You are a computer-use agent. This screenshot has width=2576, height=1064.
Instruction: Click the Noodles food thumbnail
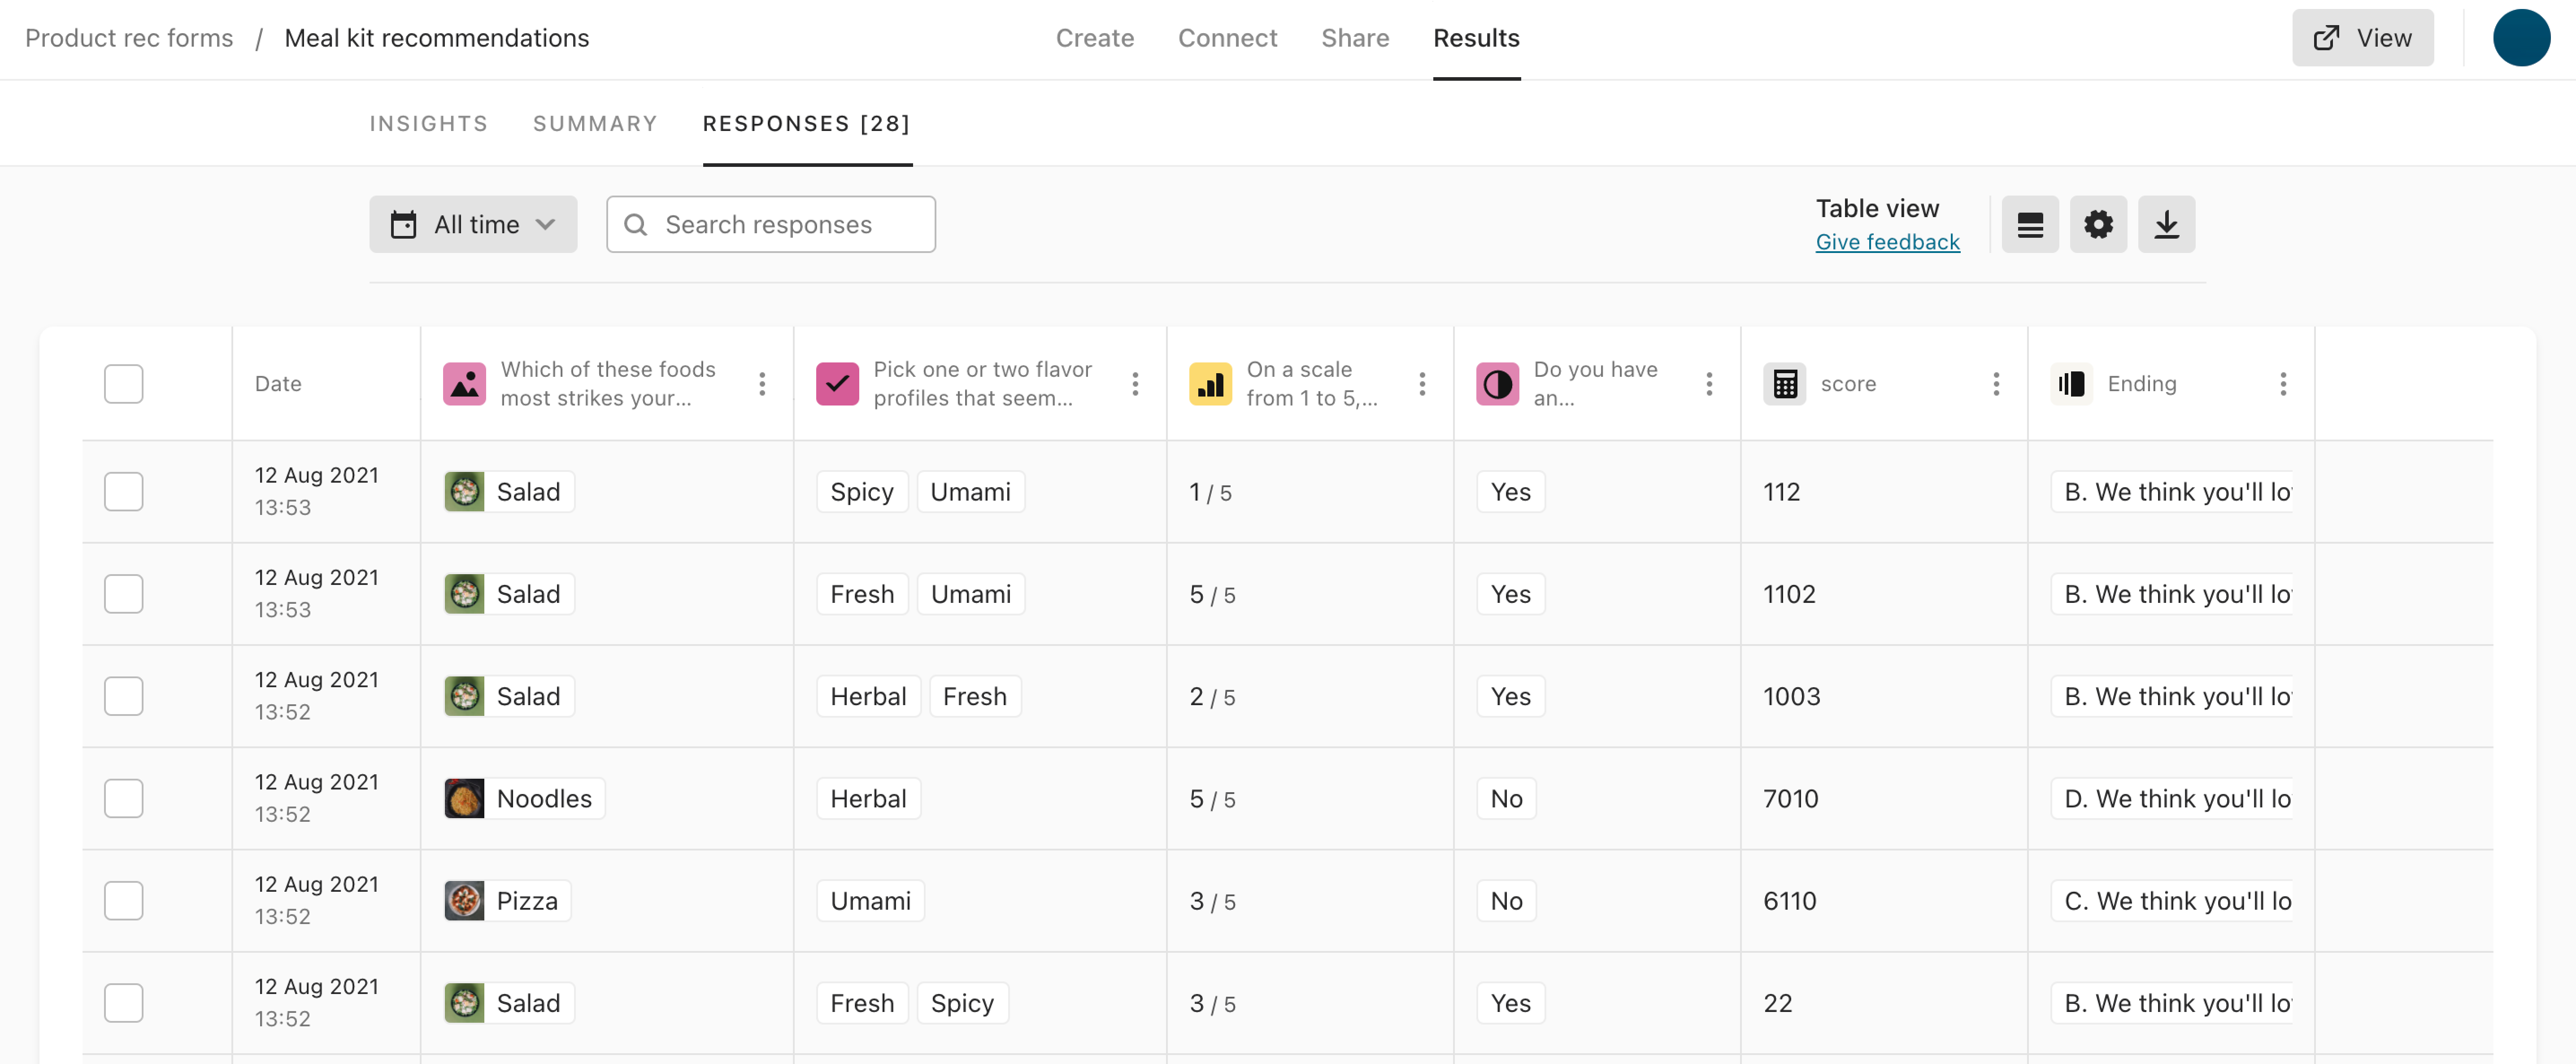[x=464, y=799]
